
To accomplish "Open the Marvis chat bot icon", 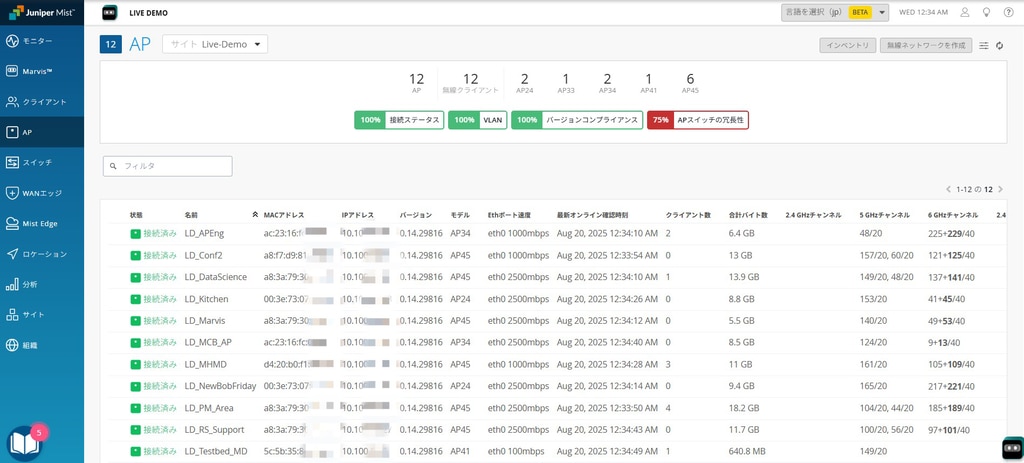I will click(1012, 449).
